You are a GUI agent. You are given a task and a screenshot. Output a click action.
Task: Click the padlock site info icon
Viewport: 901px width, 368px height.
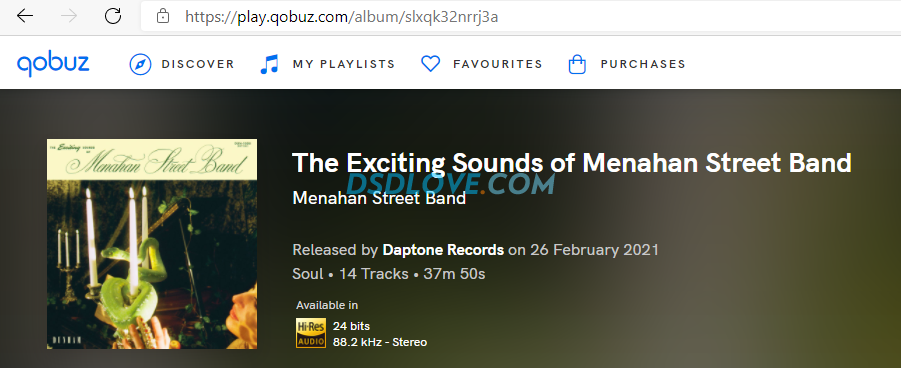163,16
